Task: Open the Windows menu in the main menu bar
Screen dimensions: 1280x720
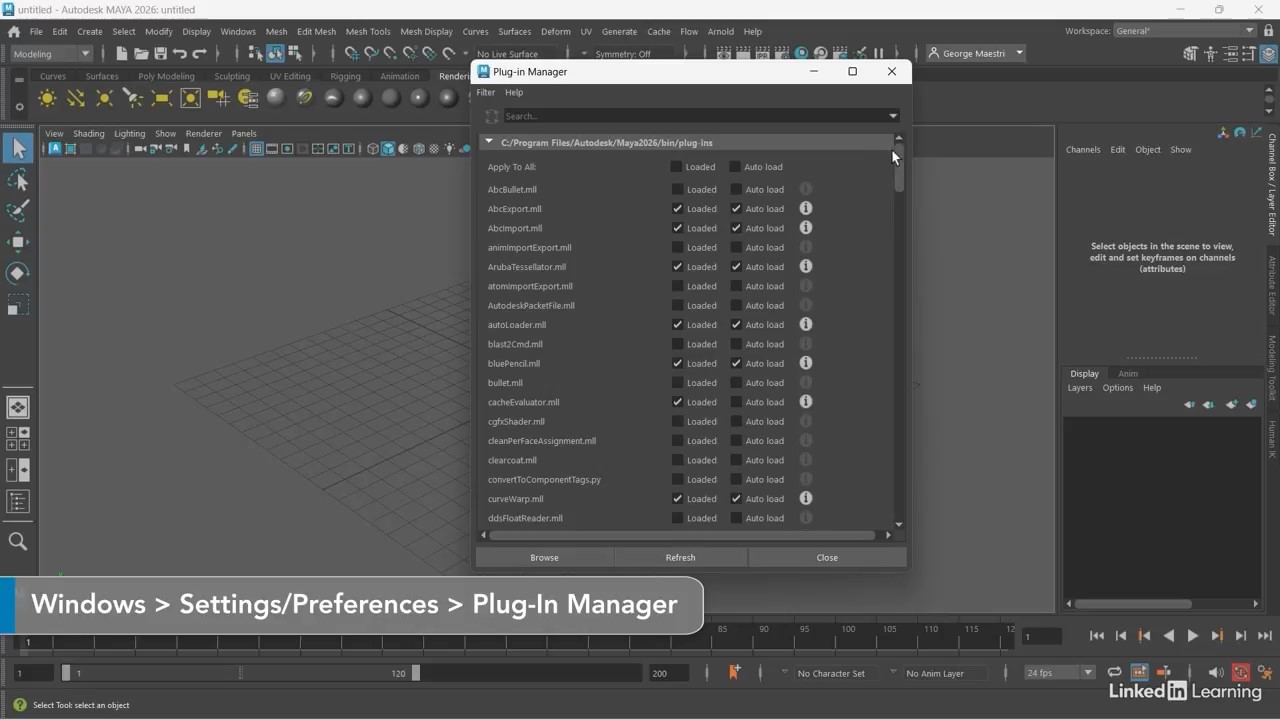Action: pos(238,31)
